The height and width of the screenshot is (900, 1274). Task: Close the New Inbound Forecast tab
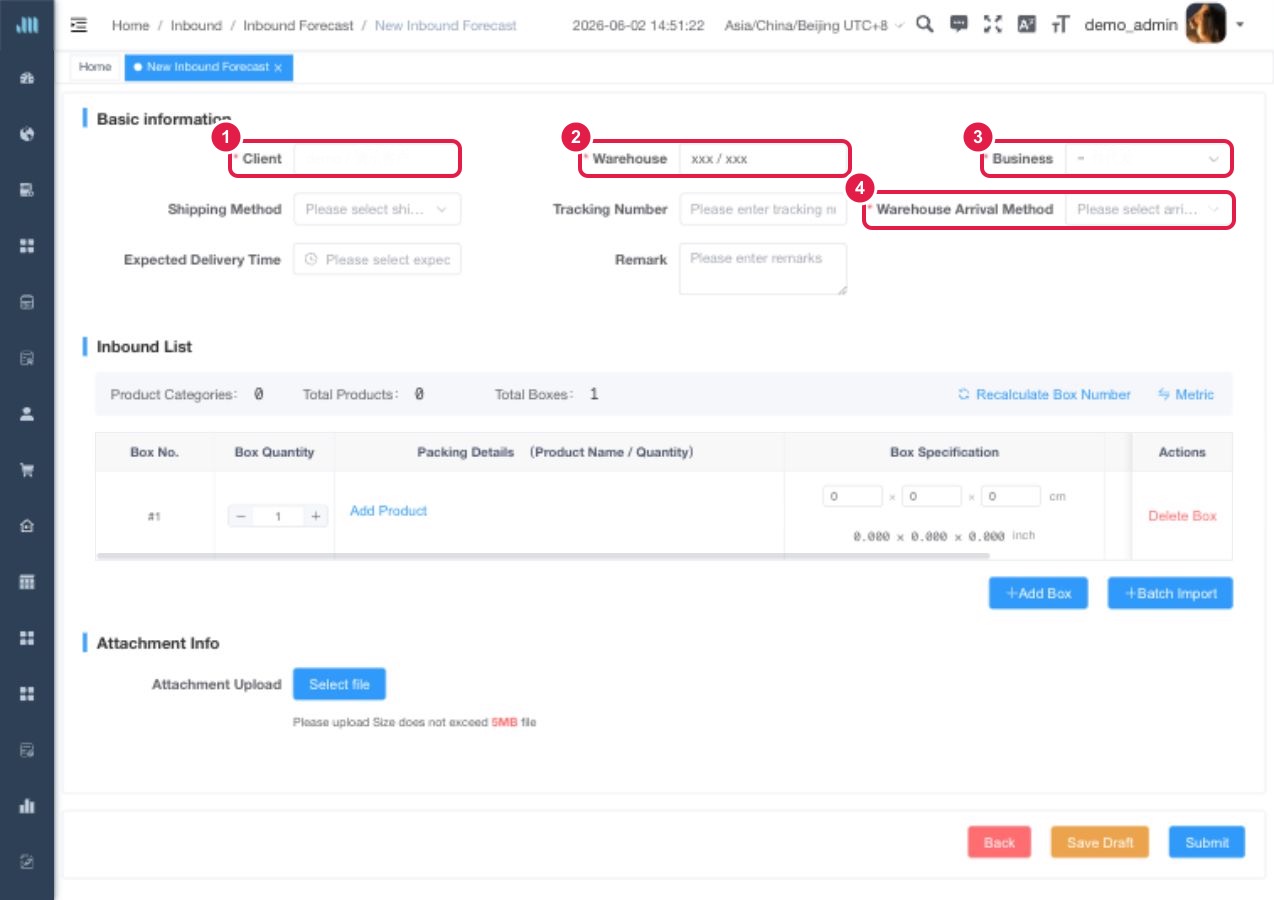[x=278, y=67]
